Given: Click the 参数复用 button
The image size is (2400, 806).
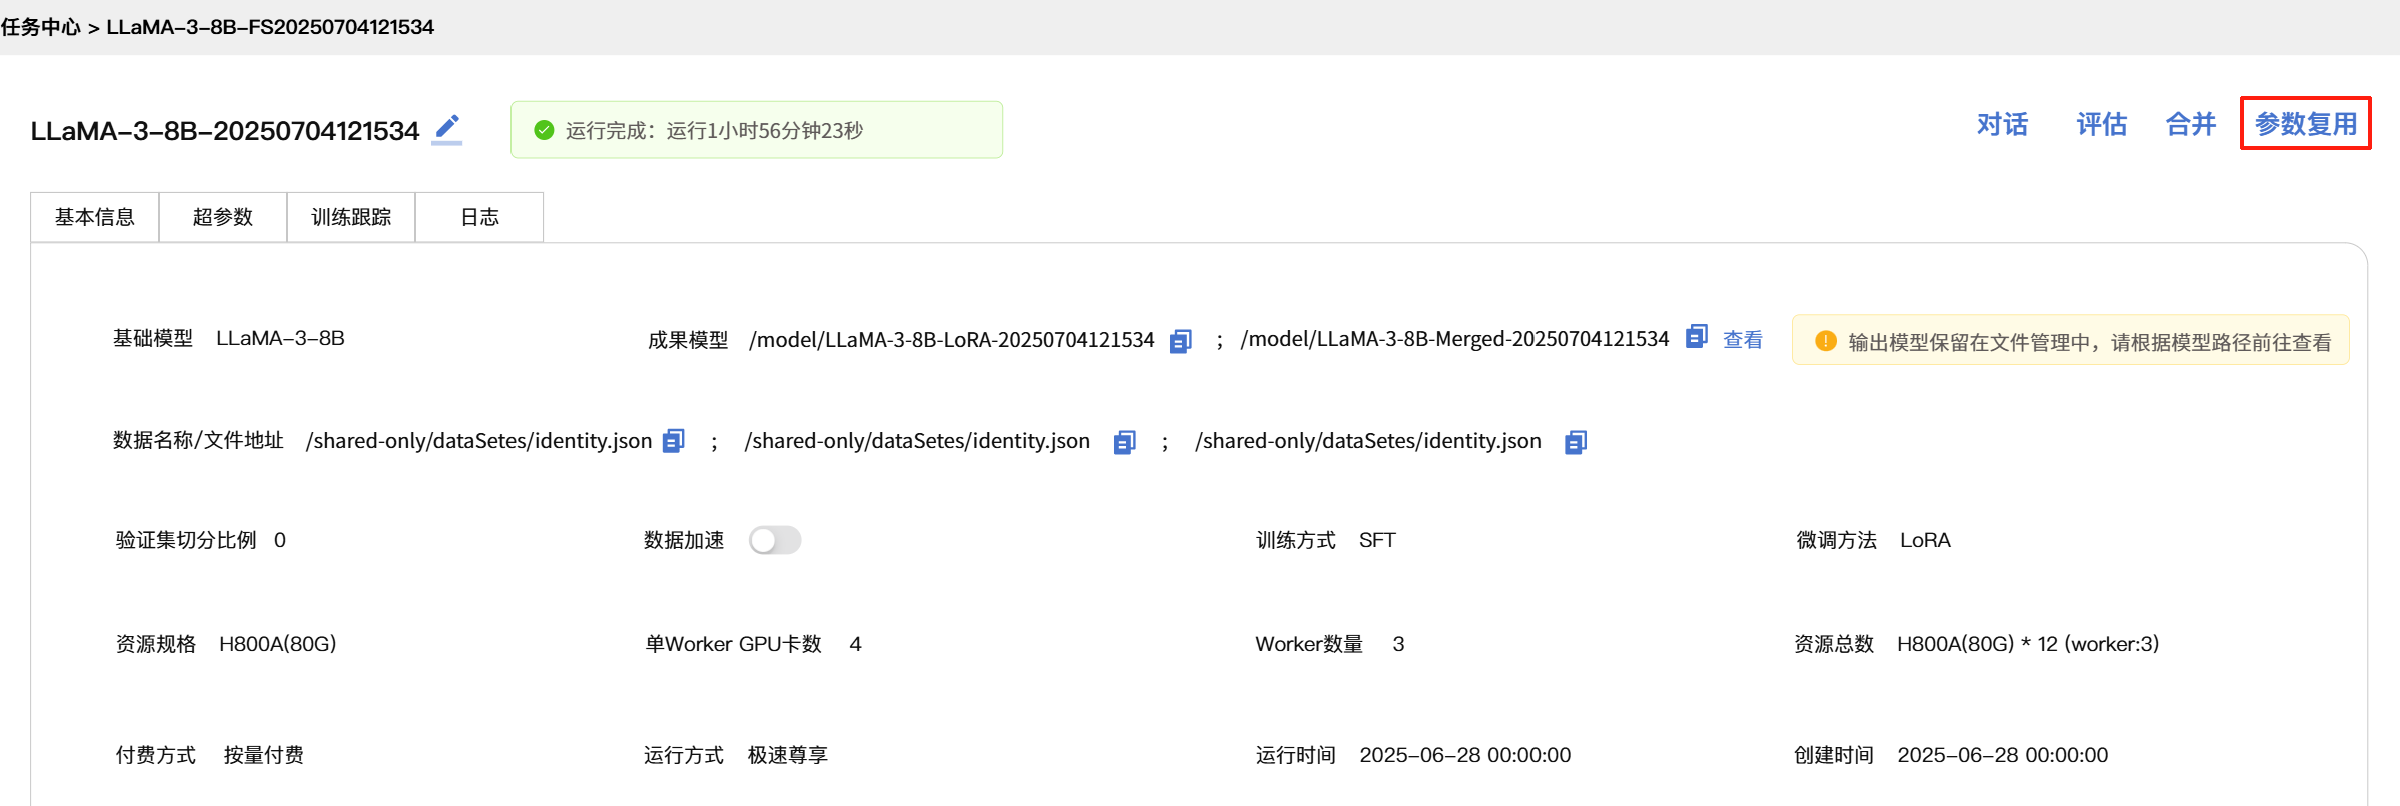Looking at the screenshot, I should pyautogui.click(x=2305, y=124).
